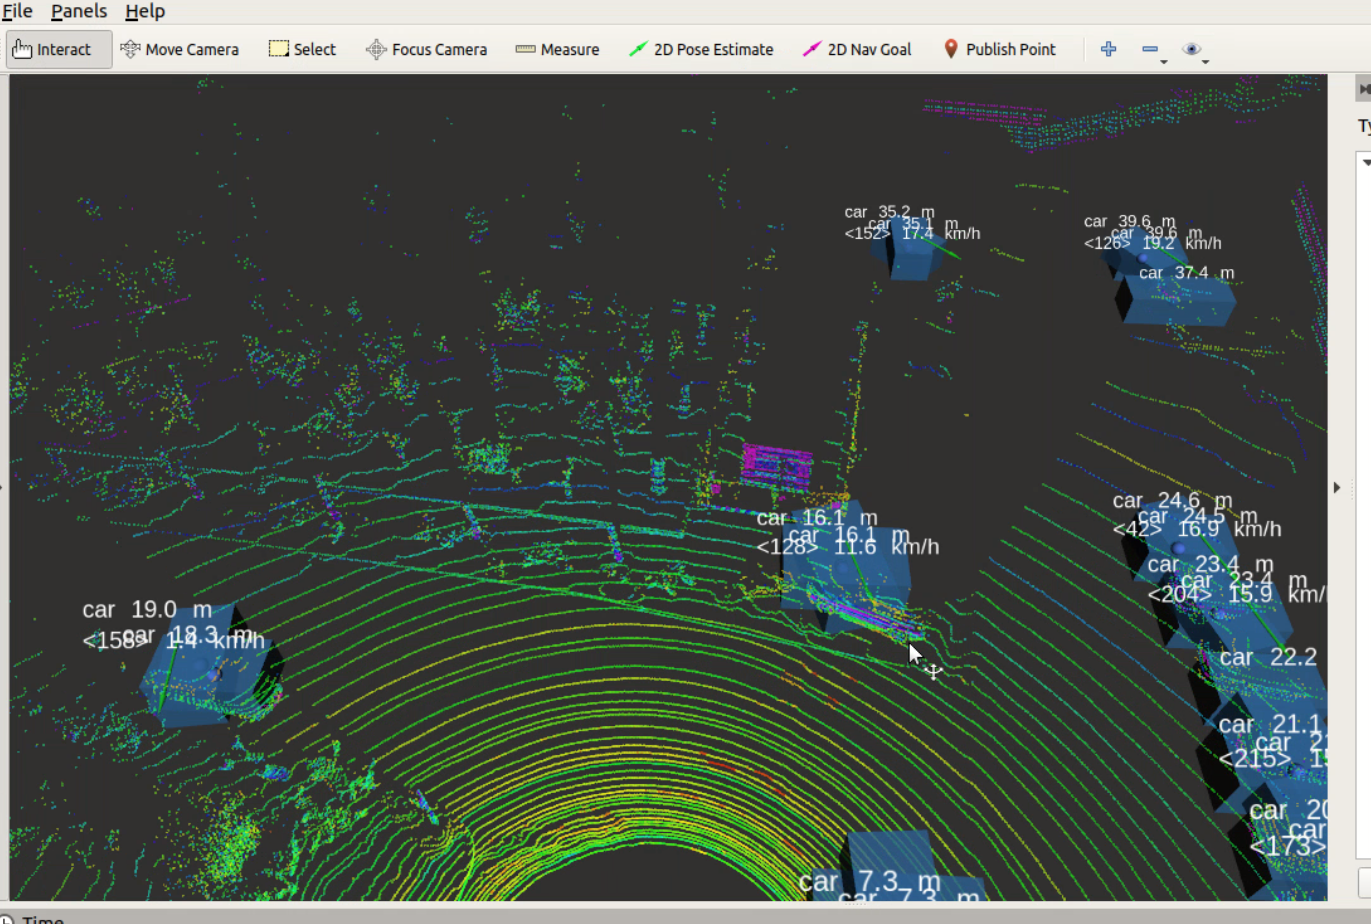The height and width of the screenshot is (924, 1371).
Task: Click the 'car 39.6 m' top label
Action: tap(1130, 221)
